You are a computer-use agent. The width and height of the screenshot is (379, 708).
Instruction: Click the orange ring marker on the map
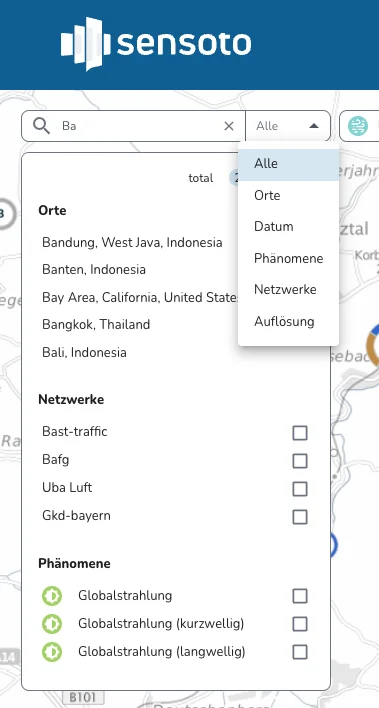(373, 345)
